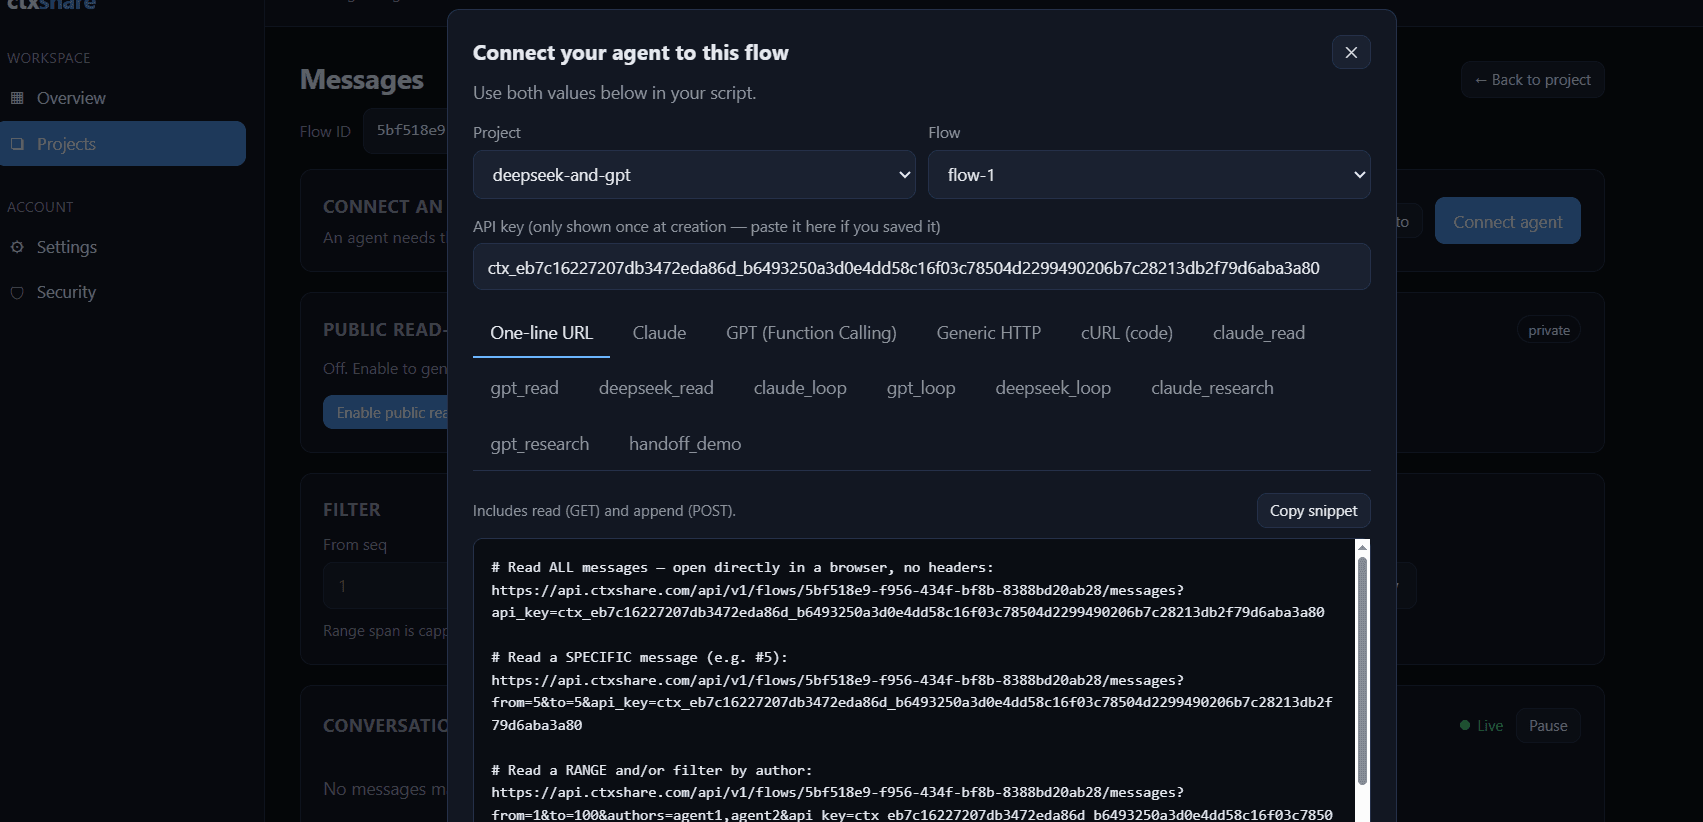The width and height of the screenshot is (1703, 822).
Task: Click the Settings gear icon
Action: coord(17,247)
